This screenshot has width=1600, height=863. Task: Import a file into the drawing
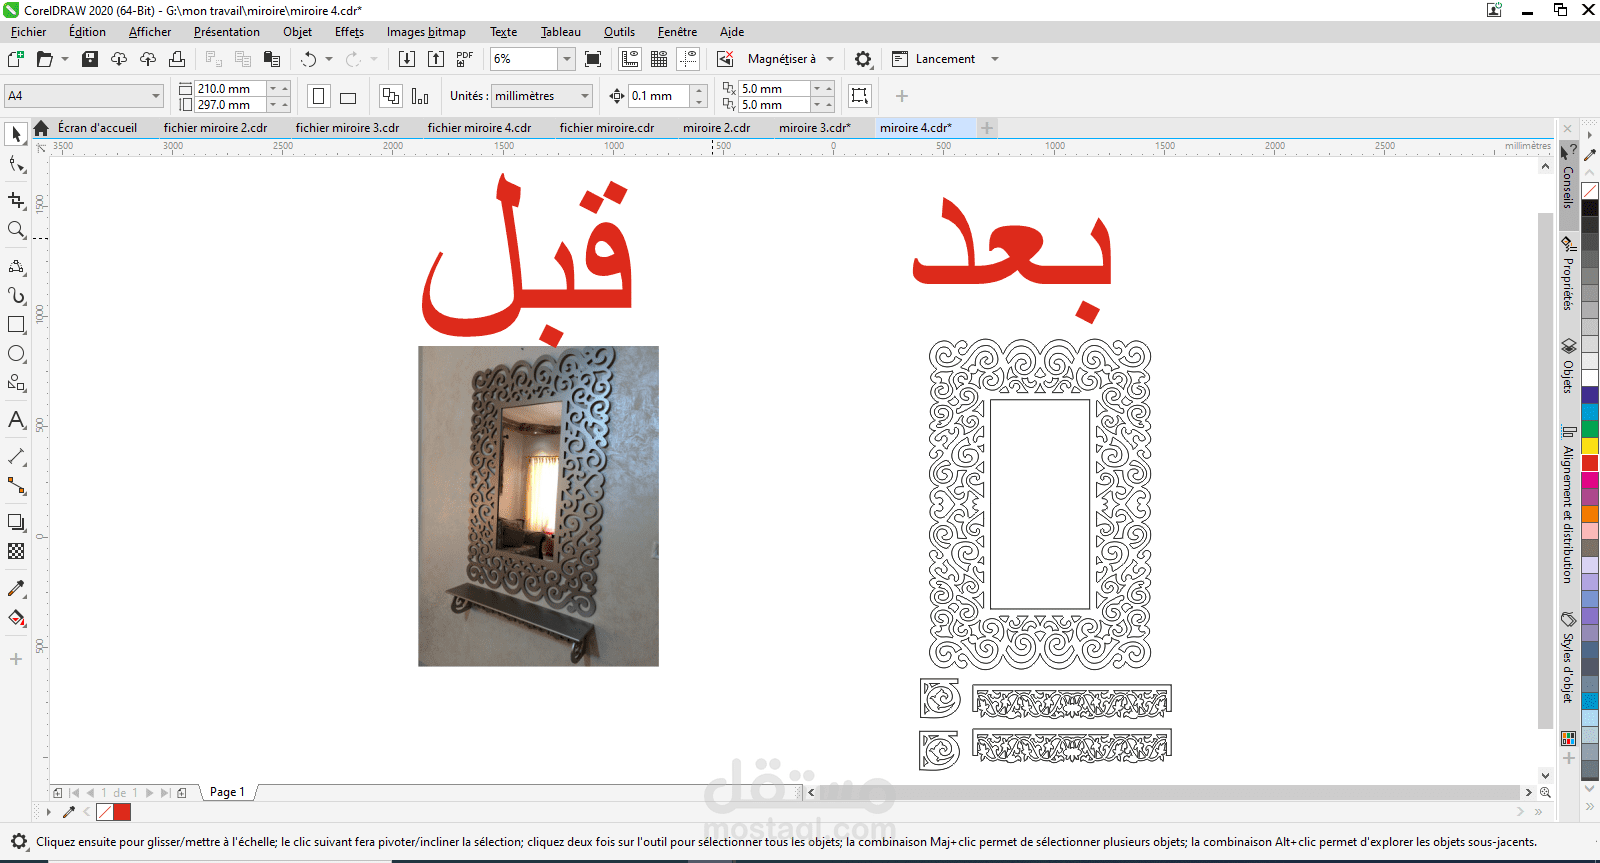pyautogui.click(x=407, y=59)
